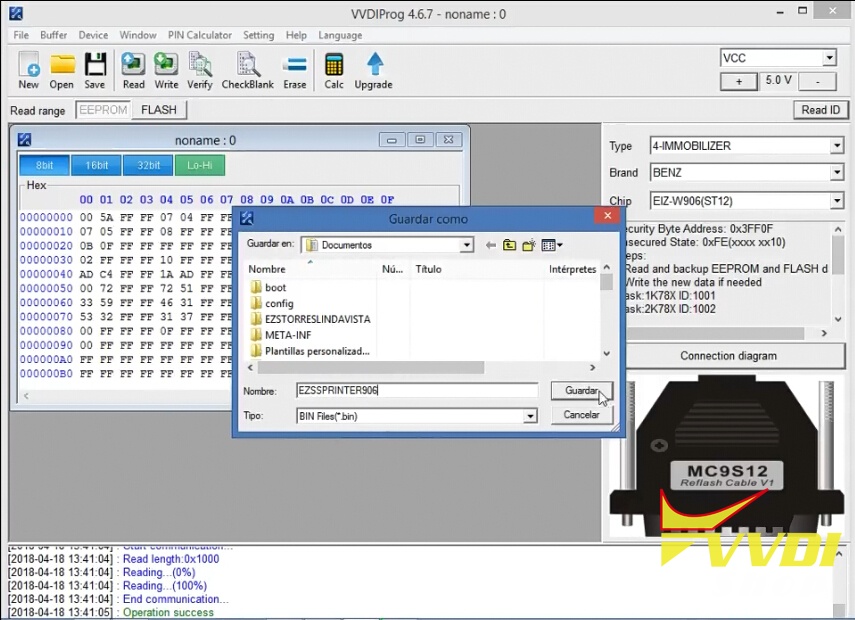Expand the Chip EIZ-W906(ST12) dropdown
This screenshot has height=620, width=855.
point(837,201)
